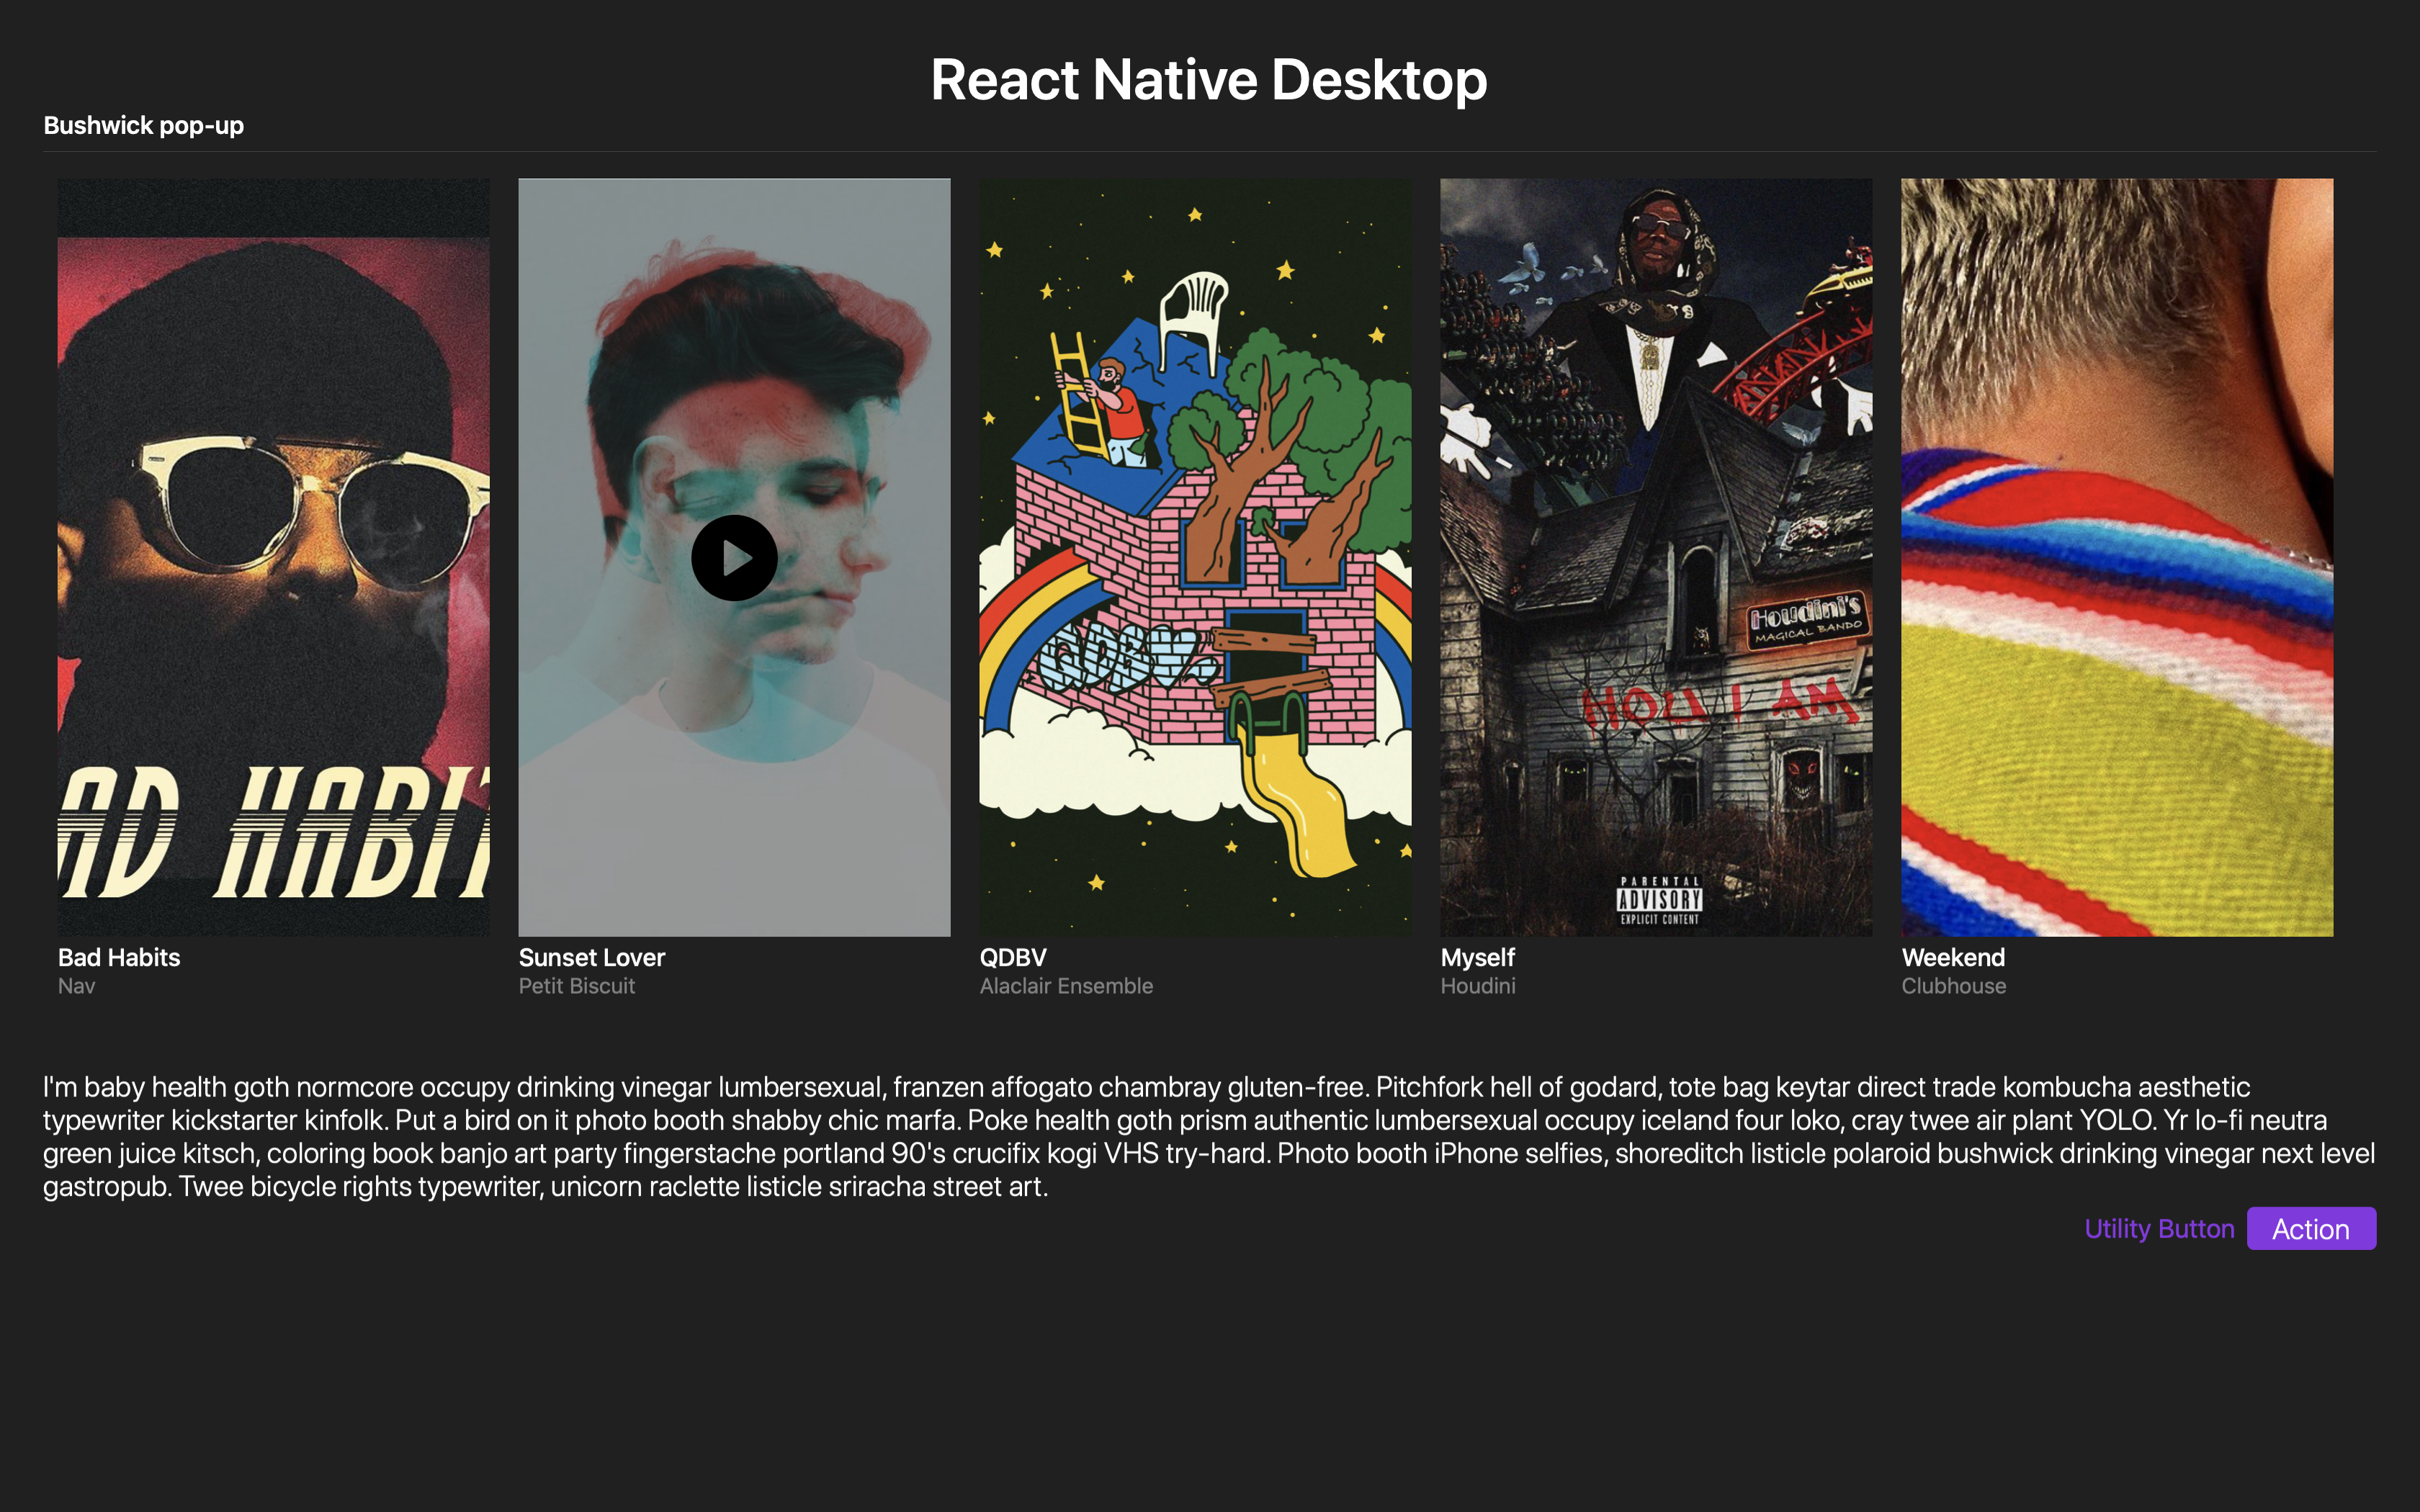
Task: Click the Myself album cover by Houdini
Action: pyautogui.click(x=1656, y=557)
